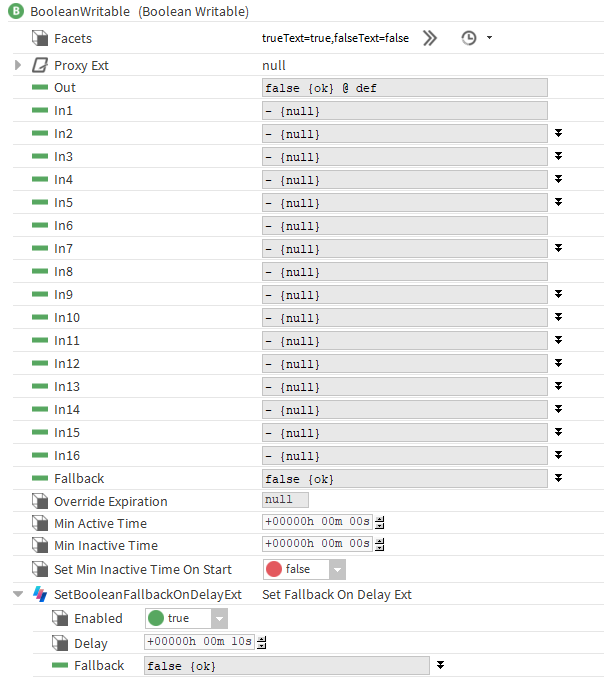The image size is (604, 687).
Task: Click the Min Active Time icon
Action: pos(40,523)
